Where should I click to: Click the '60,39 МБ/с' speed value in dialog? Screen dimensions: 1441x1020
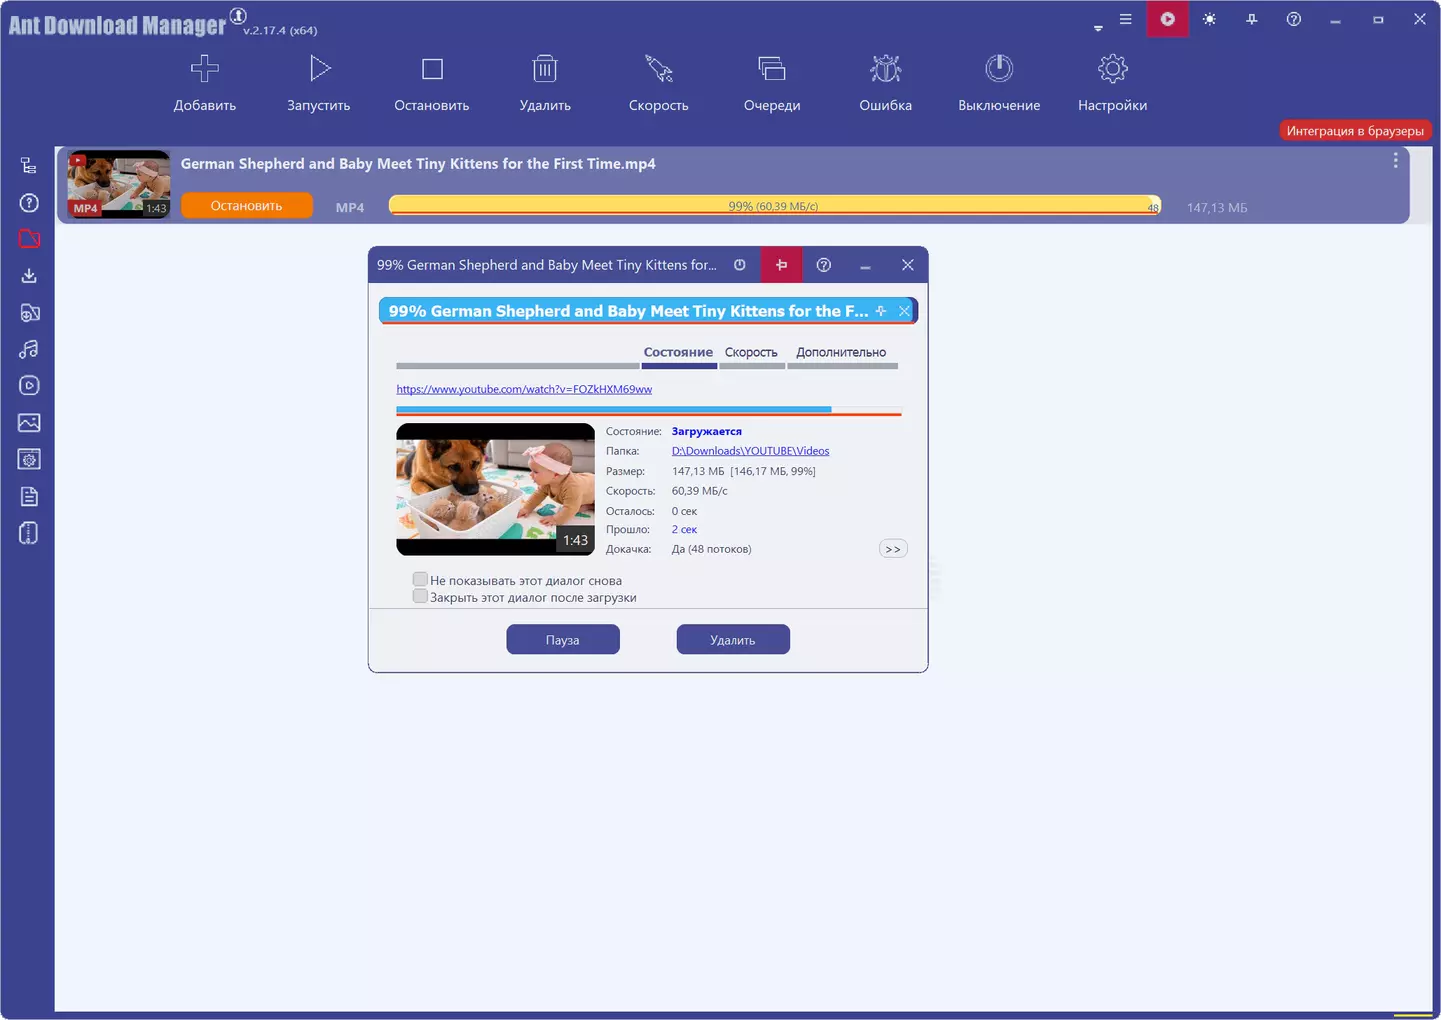point(699,491)
